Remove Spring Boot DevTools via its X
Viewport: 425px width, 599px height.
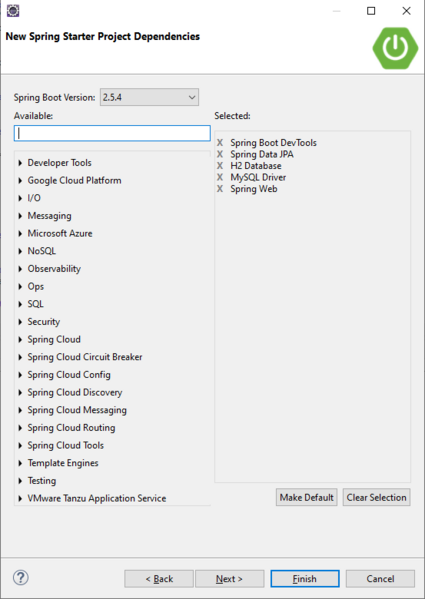pos(220,143)
